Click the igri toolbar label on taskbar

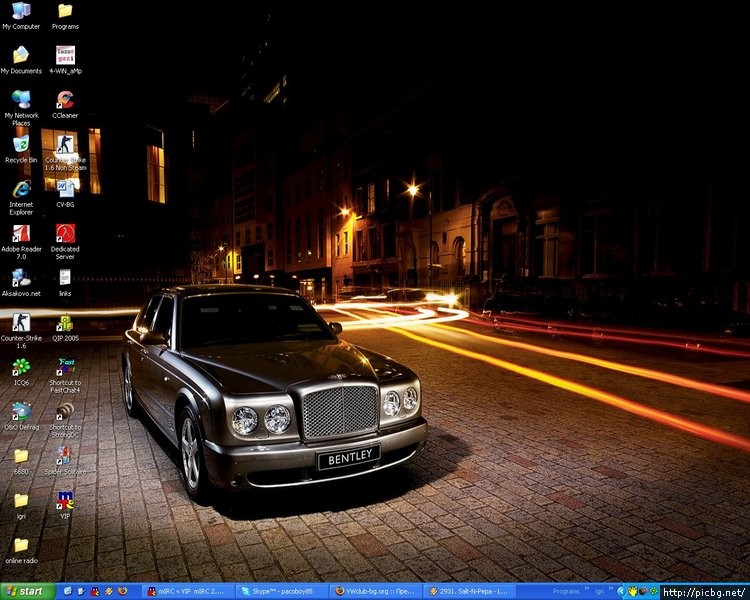point(600,592)
